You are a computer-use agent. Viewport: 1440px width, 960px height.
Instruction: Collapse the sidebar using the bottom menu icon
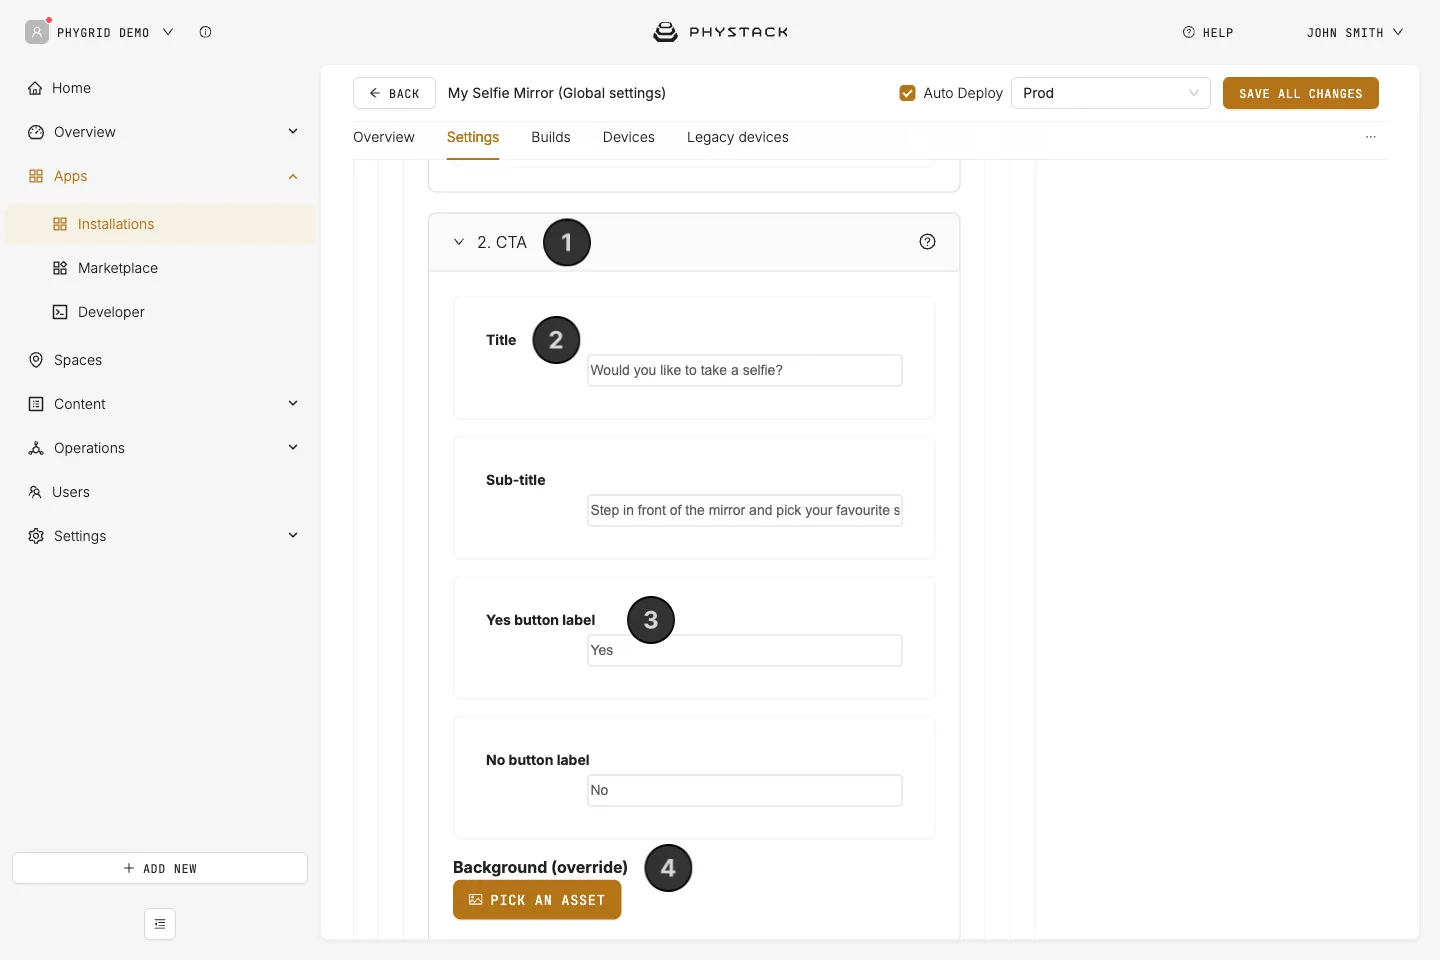(x=160, y=924)
